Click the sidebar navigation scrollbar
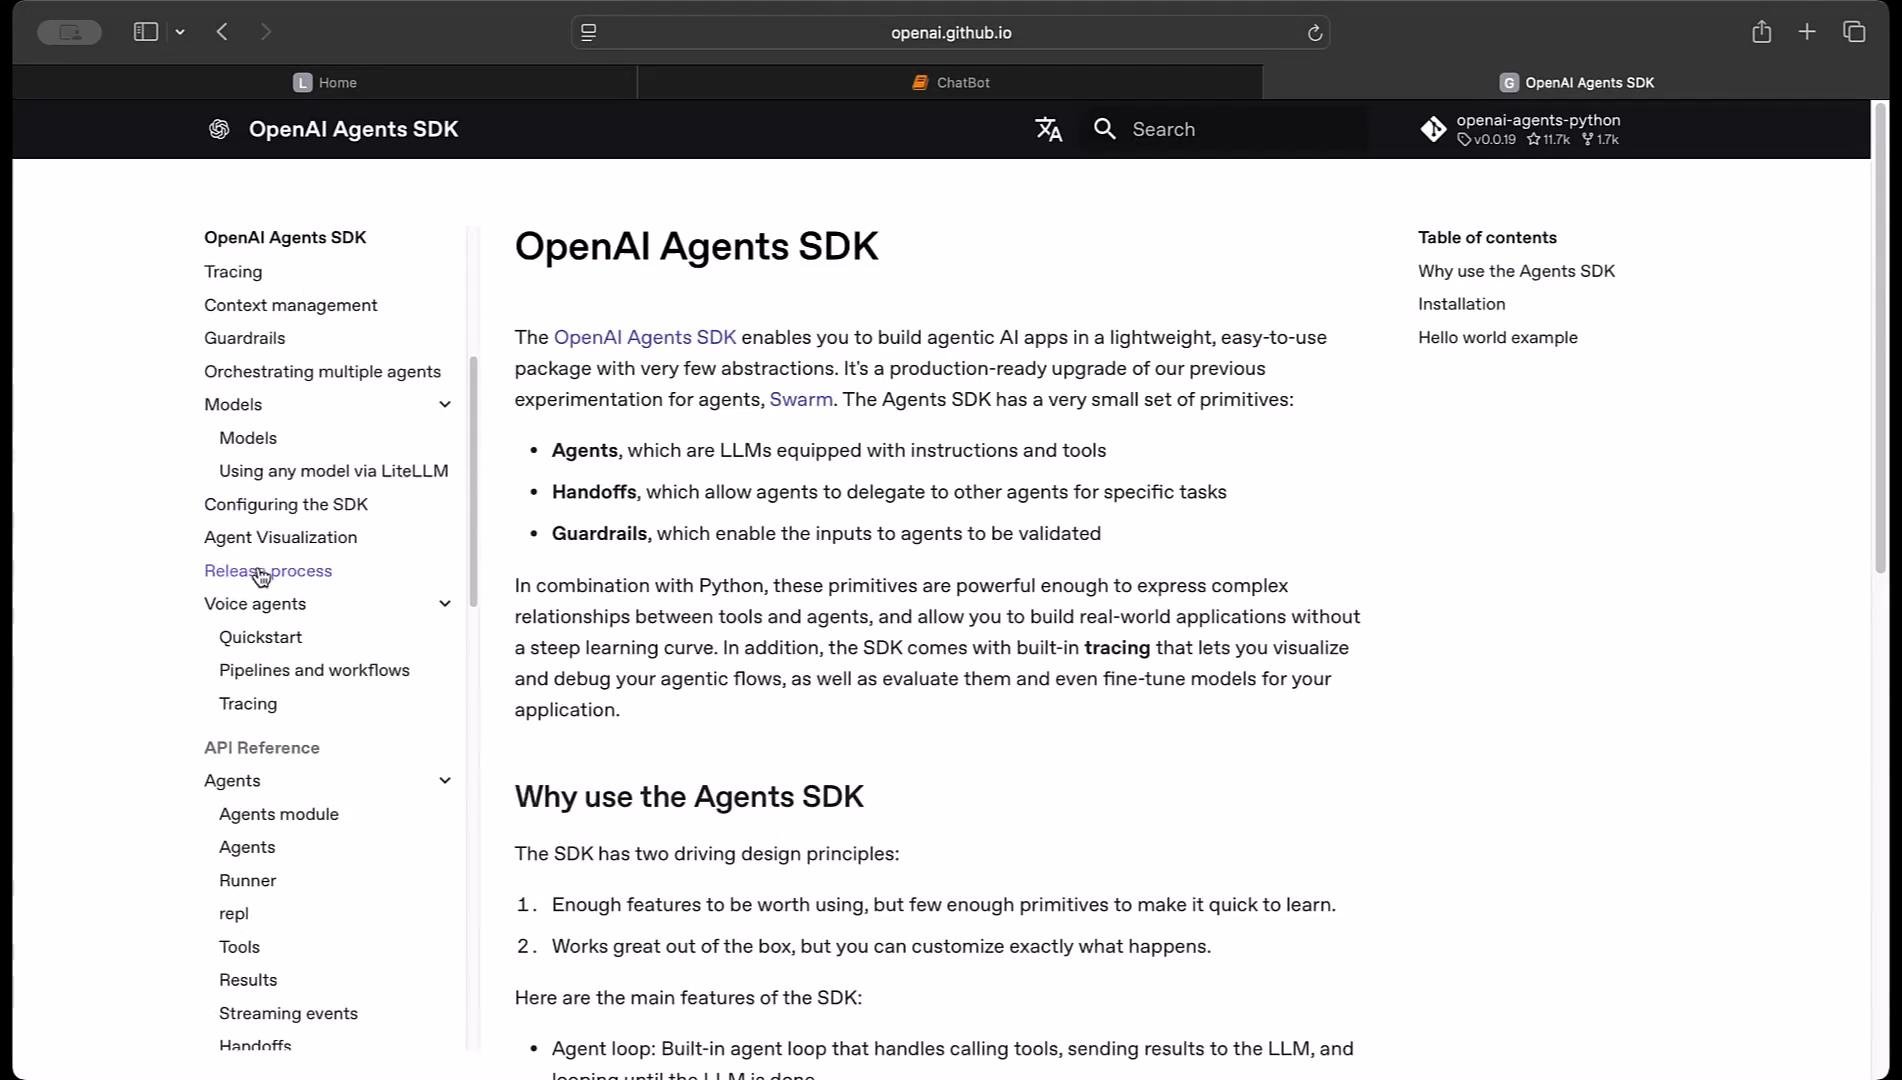This screenshot has height=1080, width=1902. [x=473, y=481]
